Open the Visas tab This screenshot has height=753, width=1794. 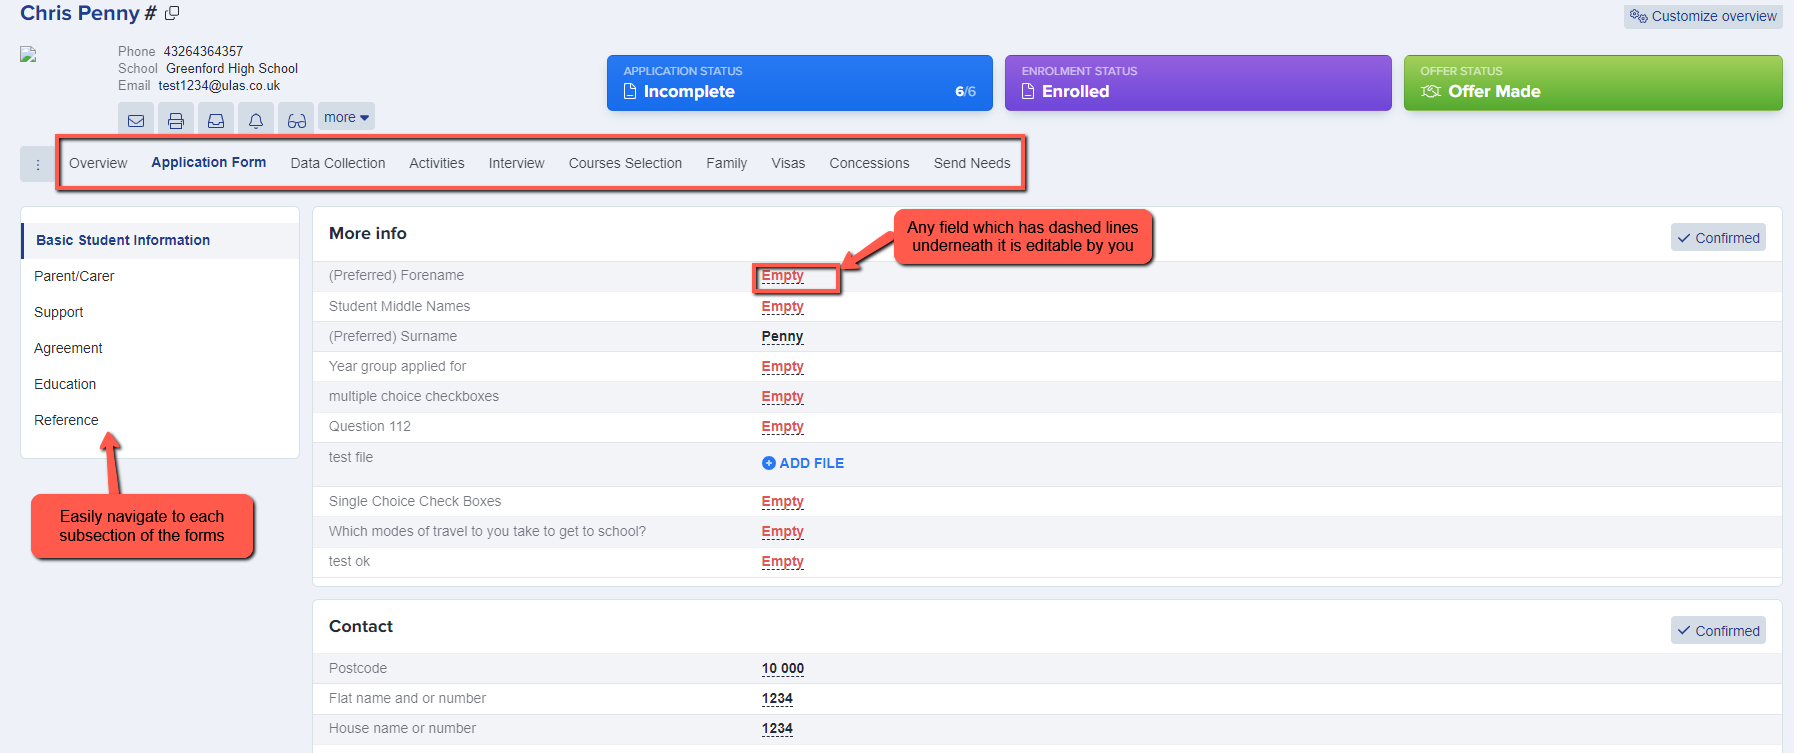(x=788, y=163)
